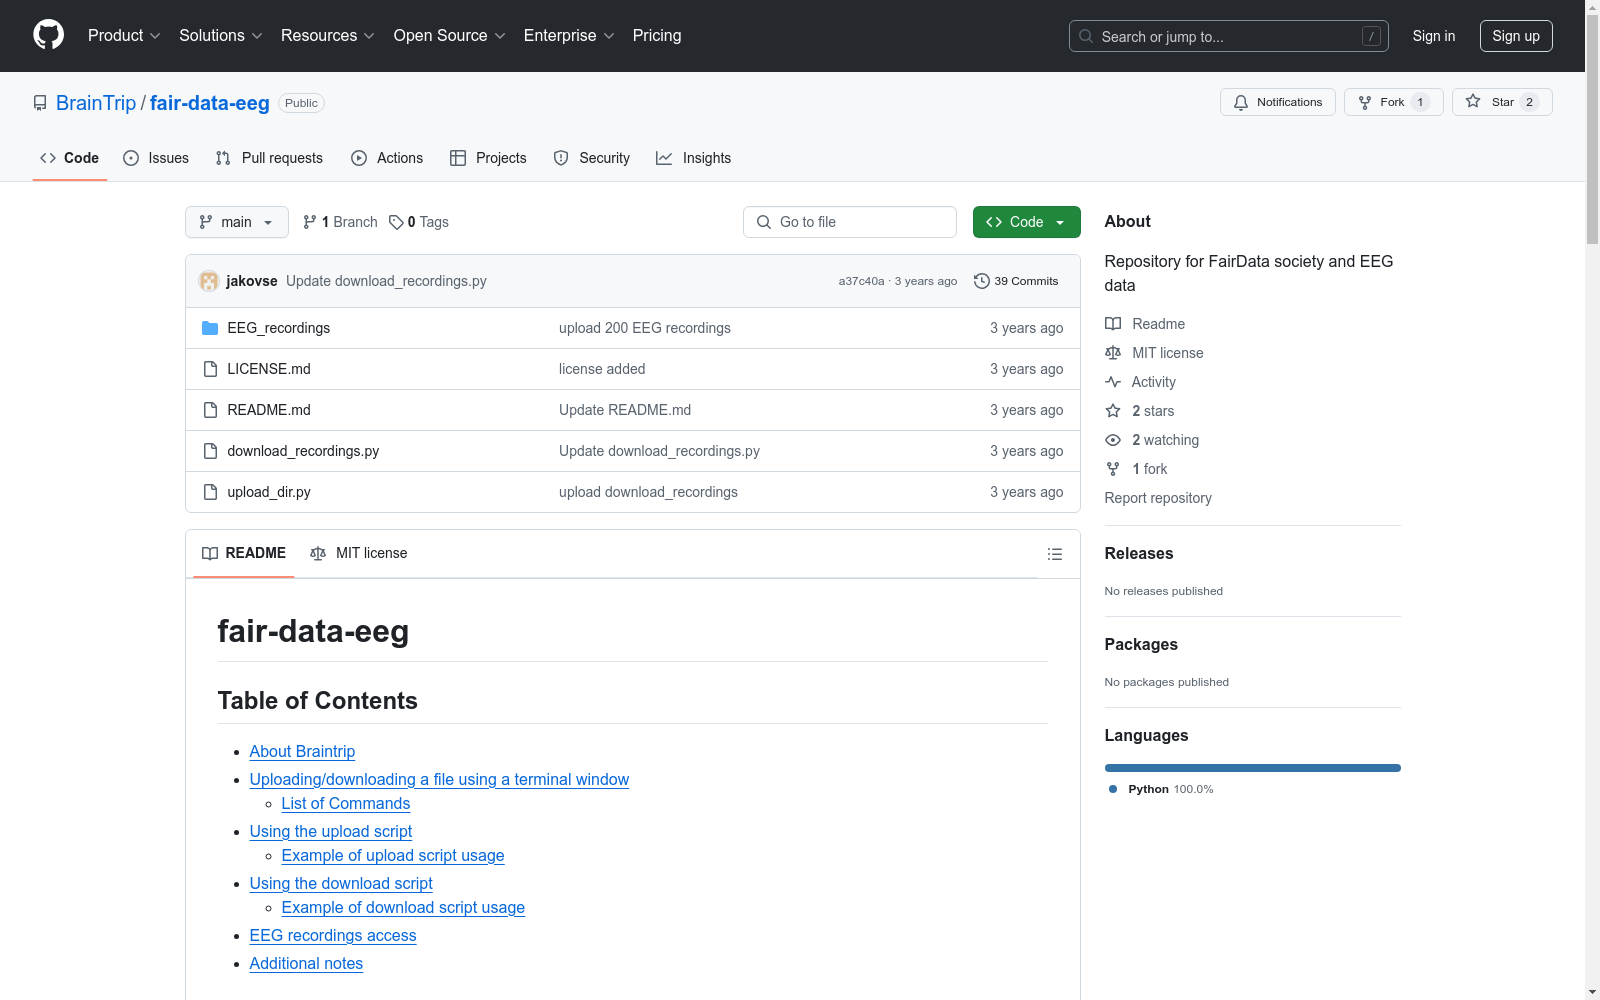Open the Issues tab
This screenshot has width=1600, height=1000.
coord(156,158)
